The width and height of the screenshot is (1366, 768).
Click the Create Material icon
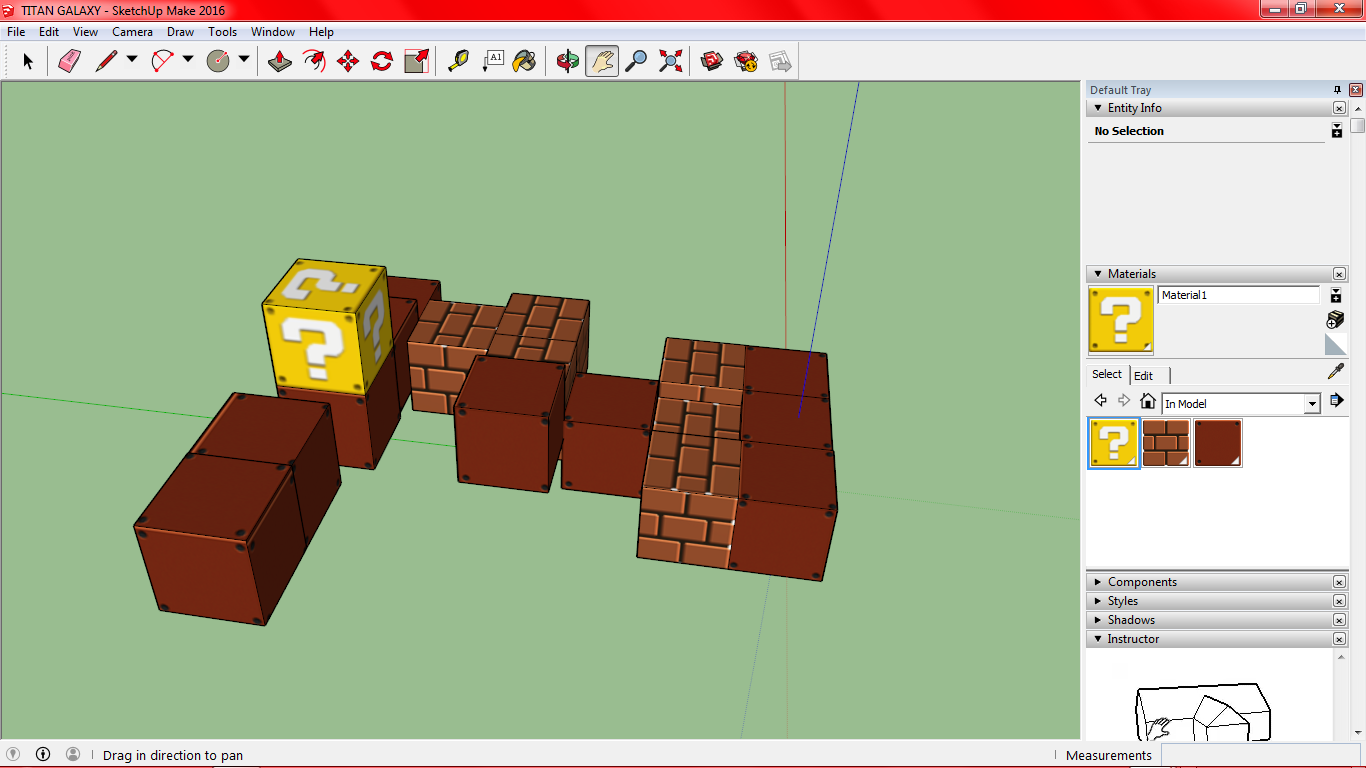coord(1335,320)
